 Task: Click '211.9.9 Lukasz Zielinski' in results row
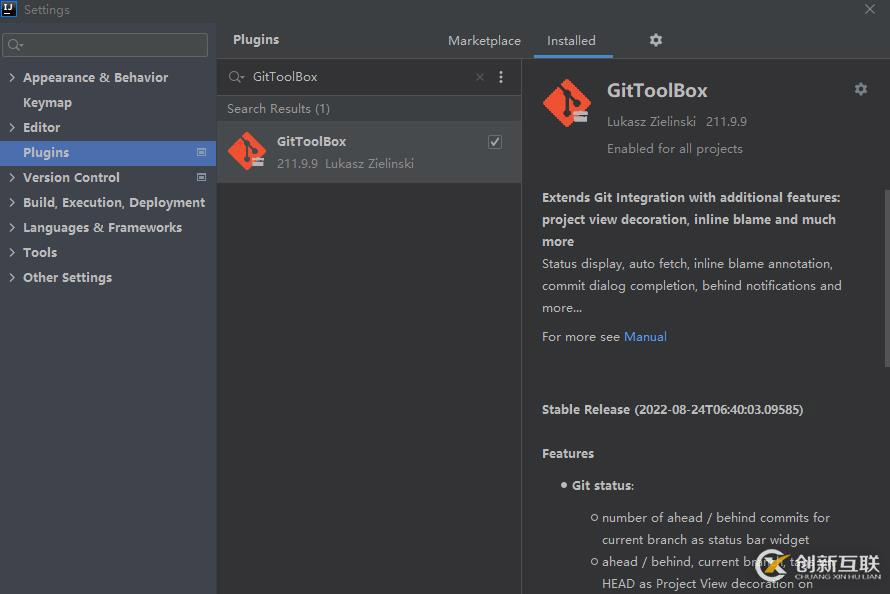pyautogui.click(x=345, y=163)
